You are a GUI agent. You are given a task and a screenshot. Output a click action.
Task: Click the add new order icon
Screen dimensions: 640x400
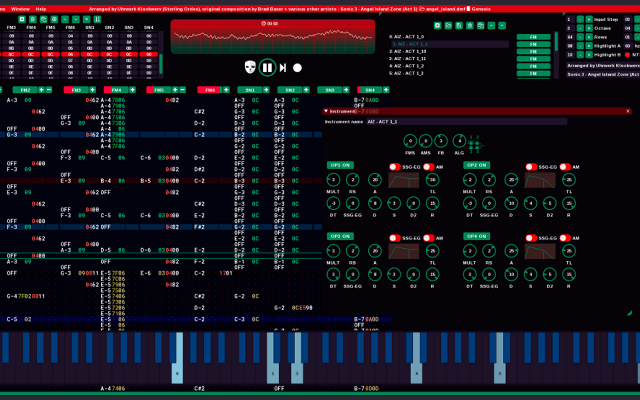[22, 19]
